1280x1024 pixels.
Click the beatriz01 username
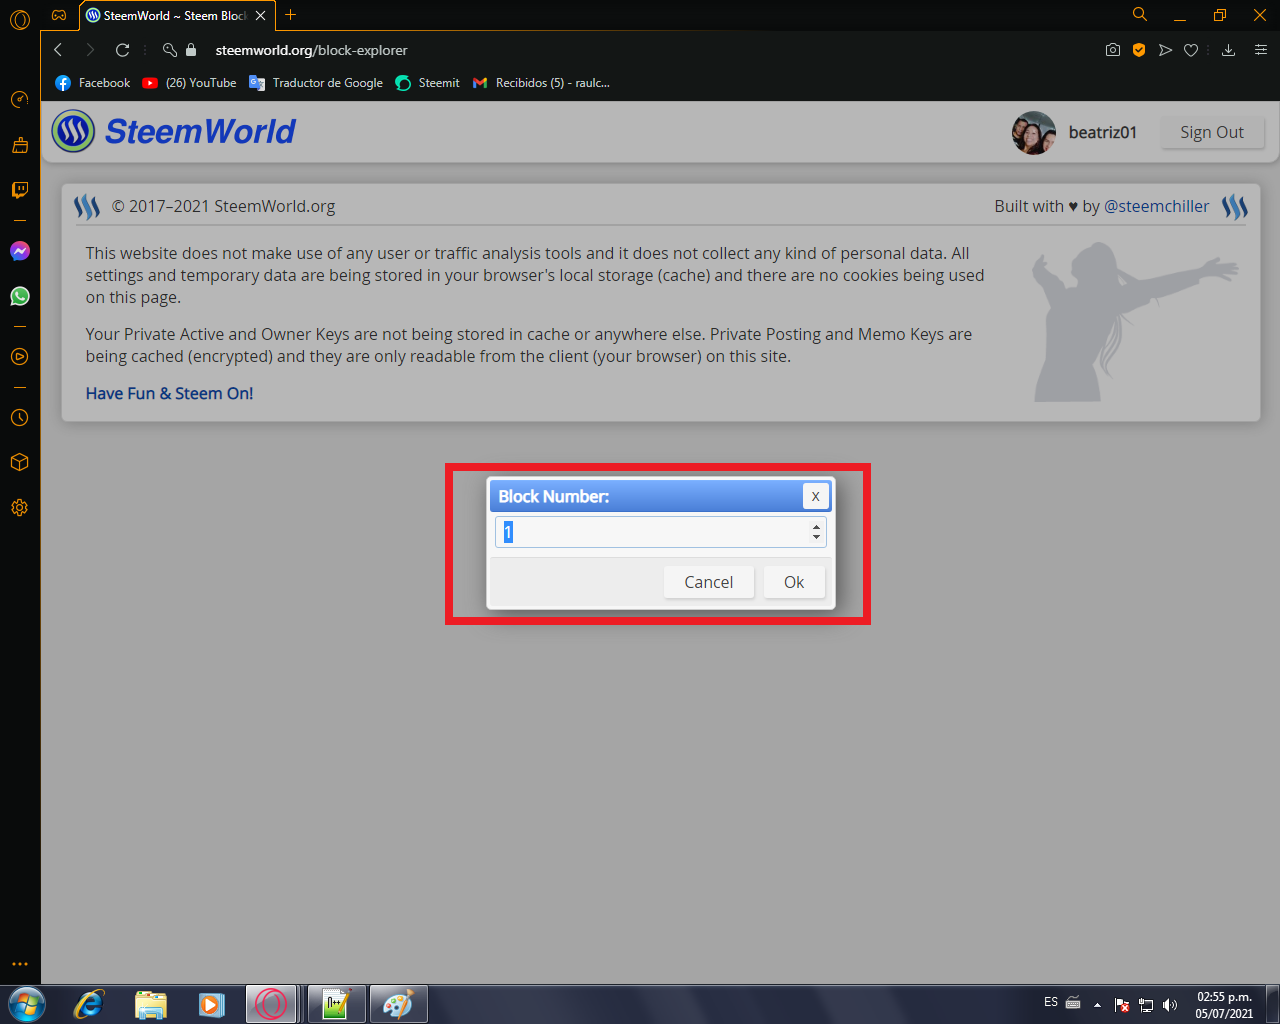[1102, 132]
